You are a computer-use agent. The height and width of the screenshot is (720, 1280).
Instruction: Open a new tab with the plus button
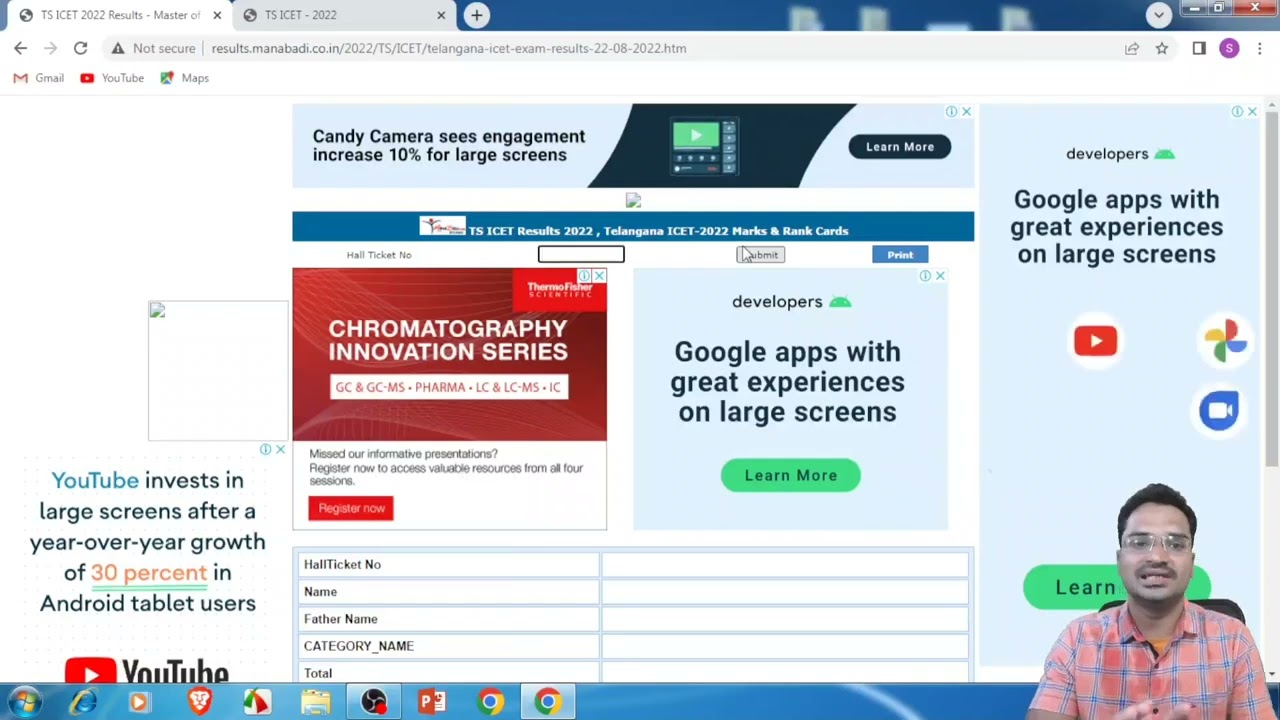tap(477, 15)
